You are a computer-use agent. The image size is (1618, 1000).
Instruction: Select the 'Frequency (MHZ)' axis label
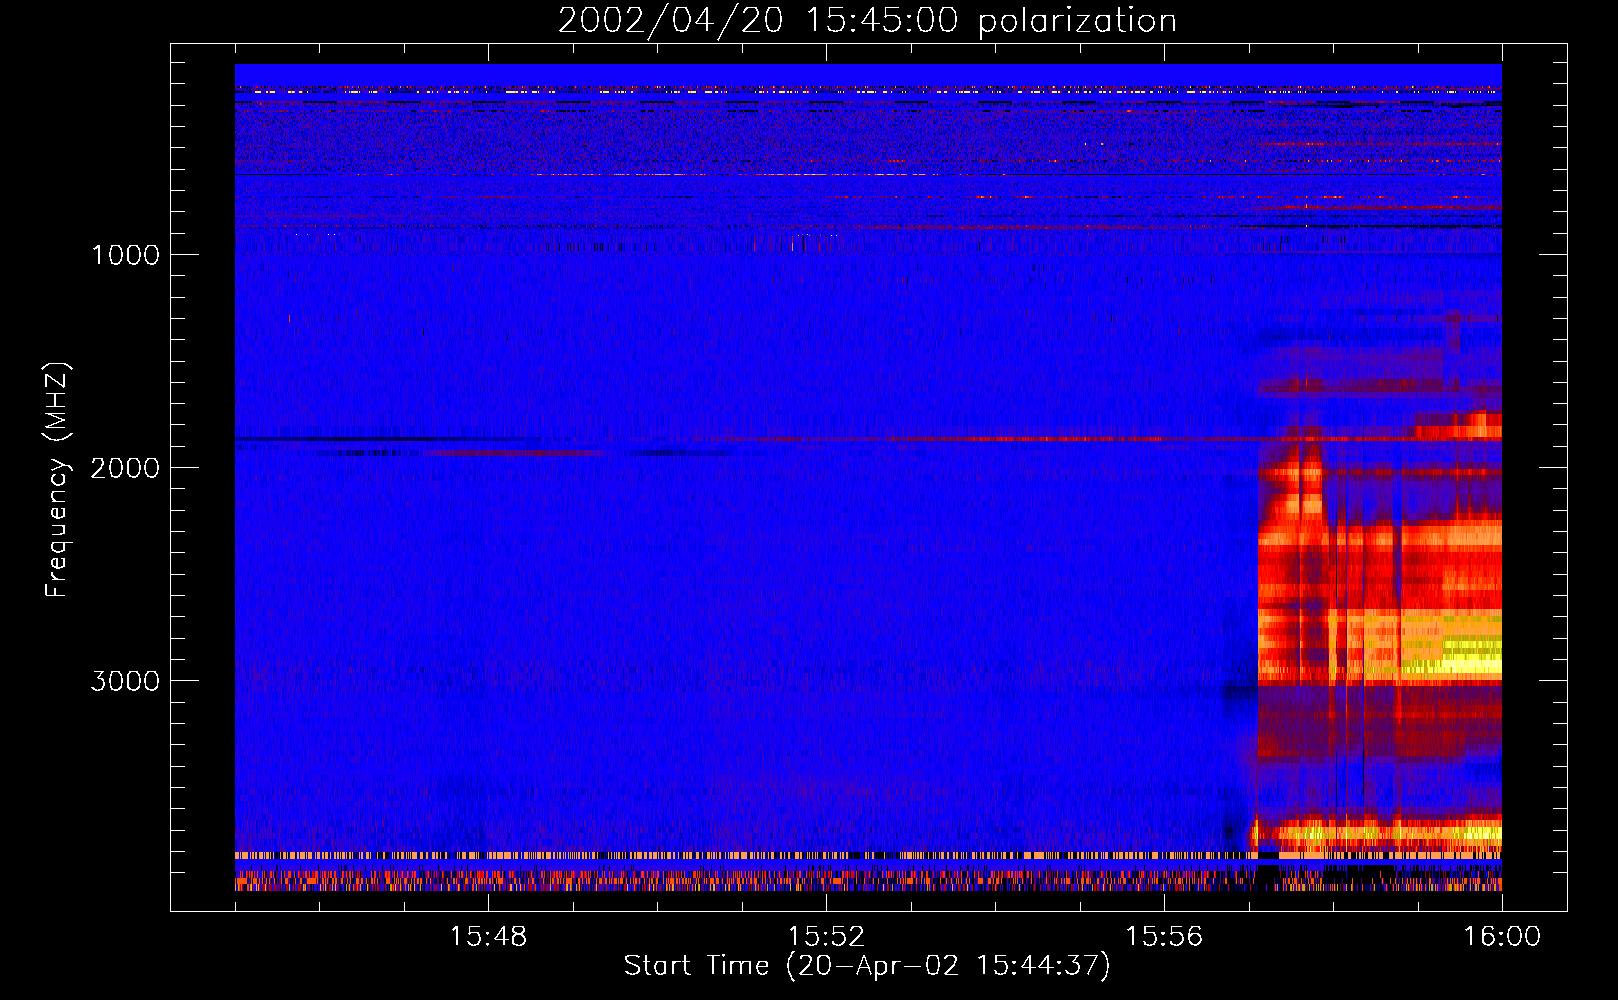(57, 480)
